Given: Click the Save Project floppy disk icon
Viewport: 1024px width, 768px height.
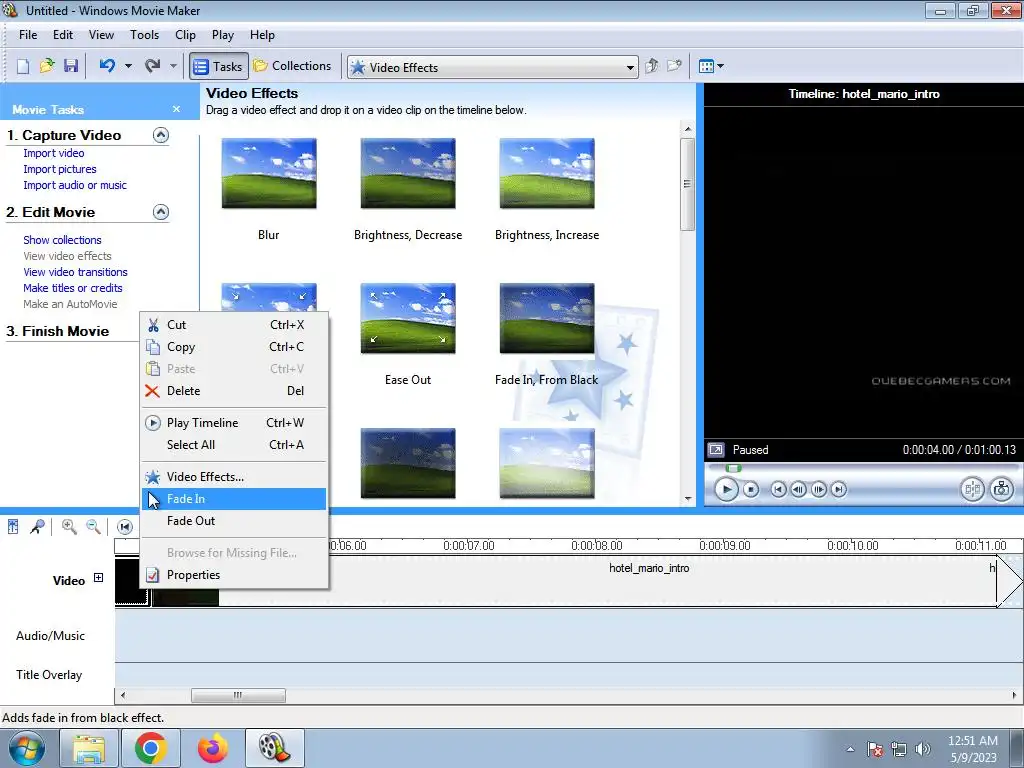Looking at the screenshot, I should click(x=71, y=66).
